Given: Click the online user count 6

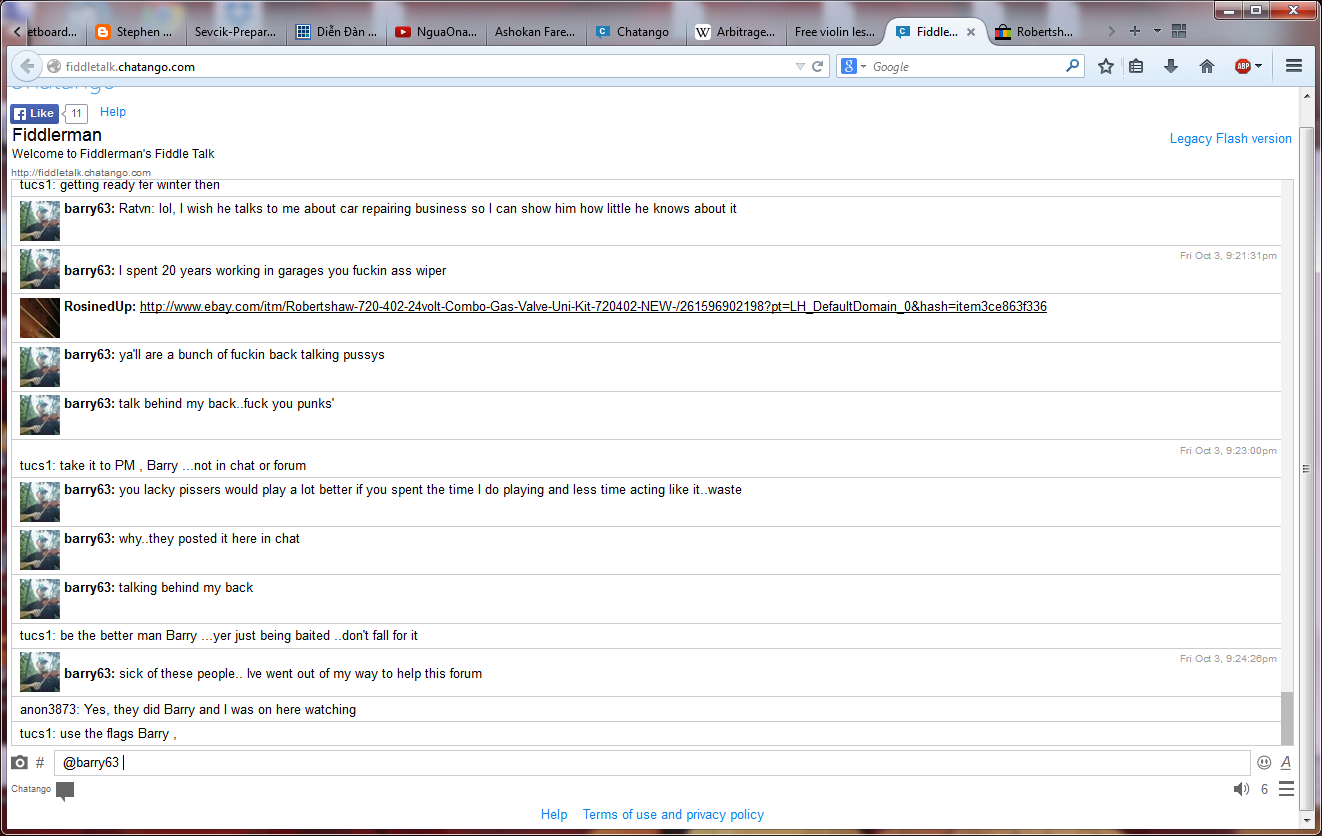Looking at the screenshot, I should coord(1264,790).
